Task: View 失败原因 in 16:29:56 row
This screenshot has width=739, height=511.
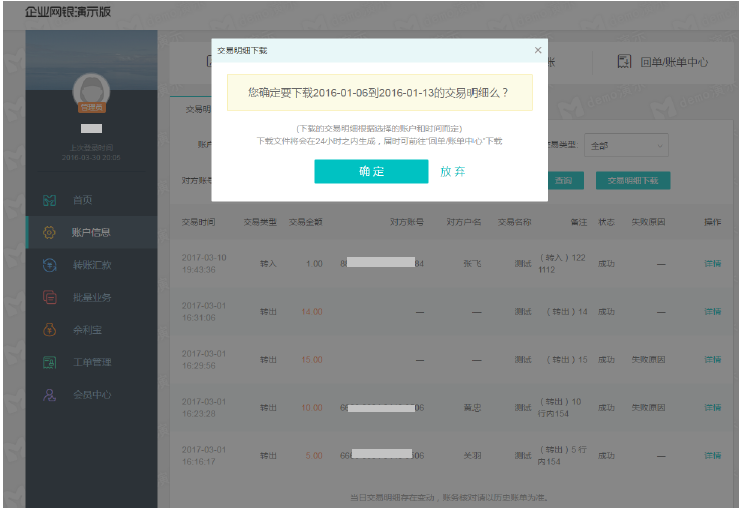Action: (648, 360)
